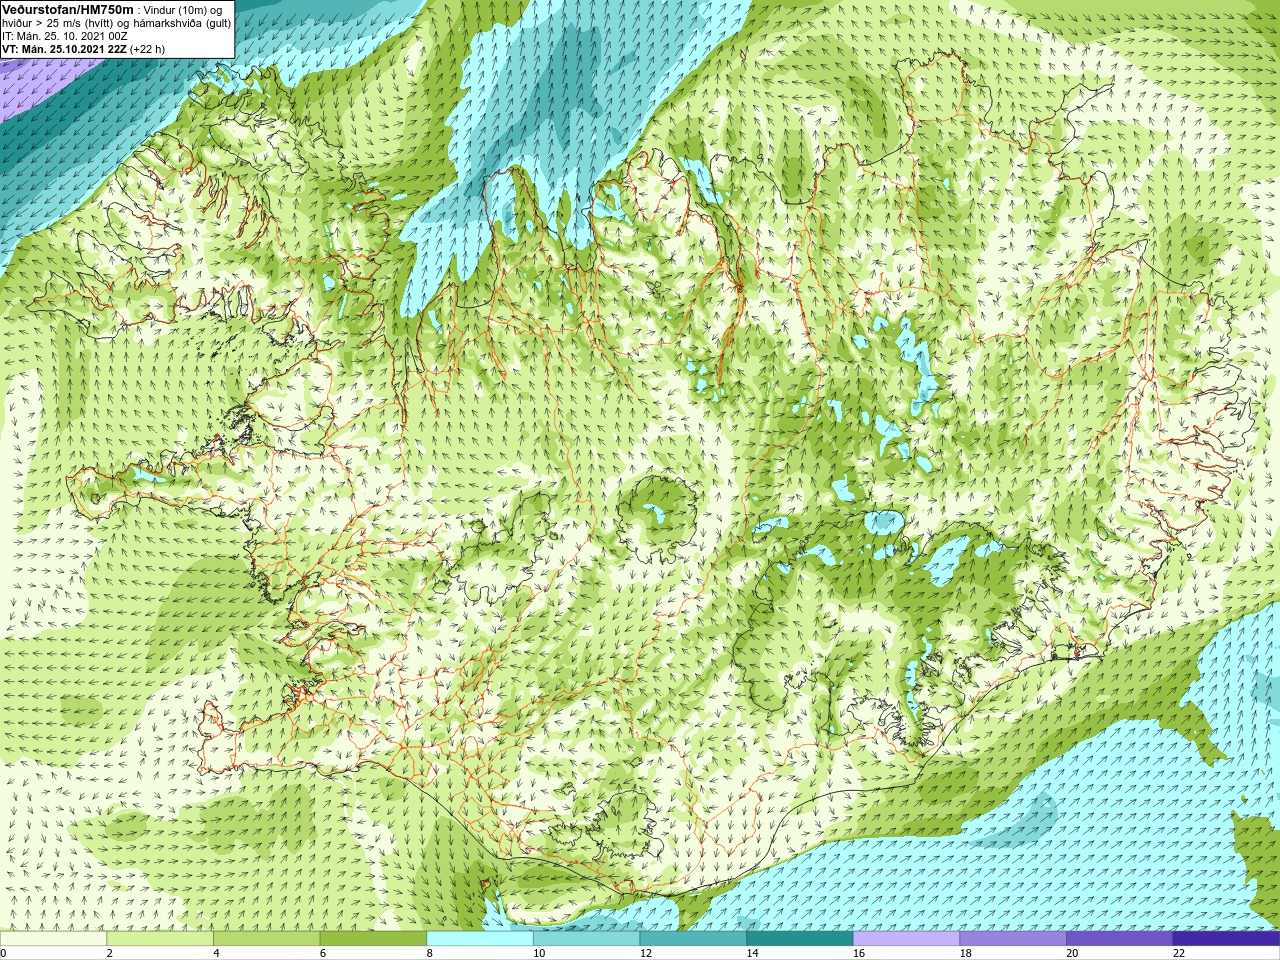
Task: Click the scale label '8'
Action: coord(429,953)
